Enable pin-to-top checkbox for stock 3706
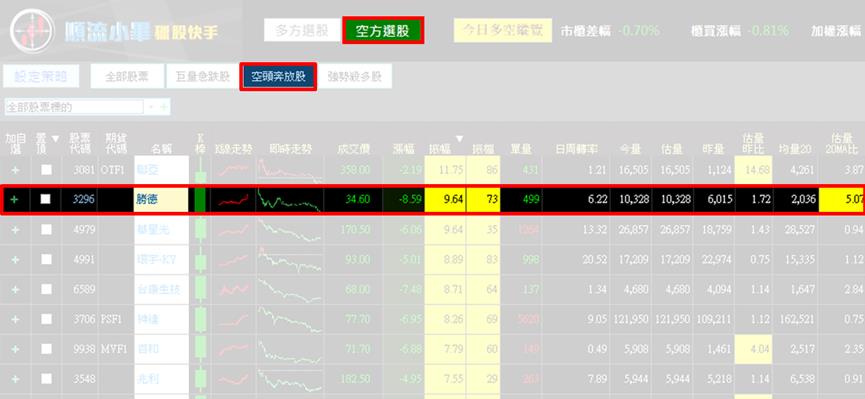Image resolution: width=865 pixels, height=399 pixels. (x=46, y=319)
